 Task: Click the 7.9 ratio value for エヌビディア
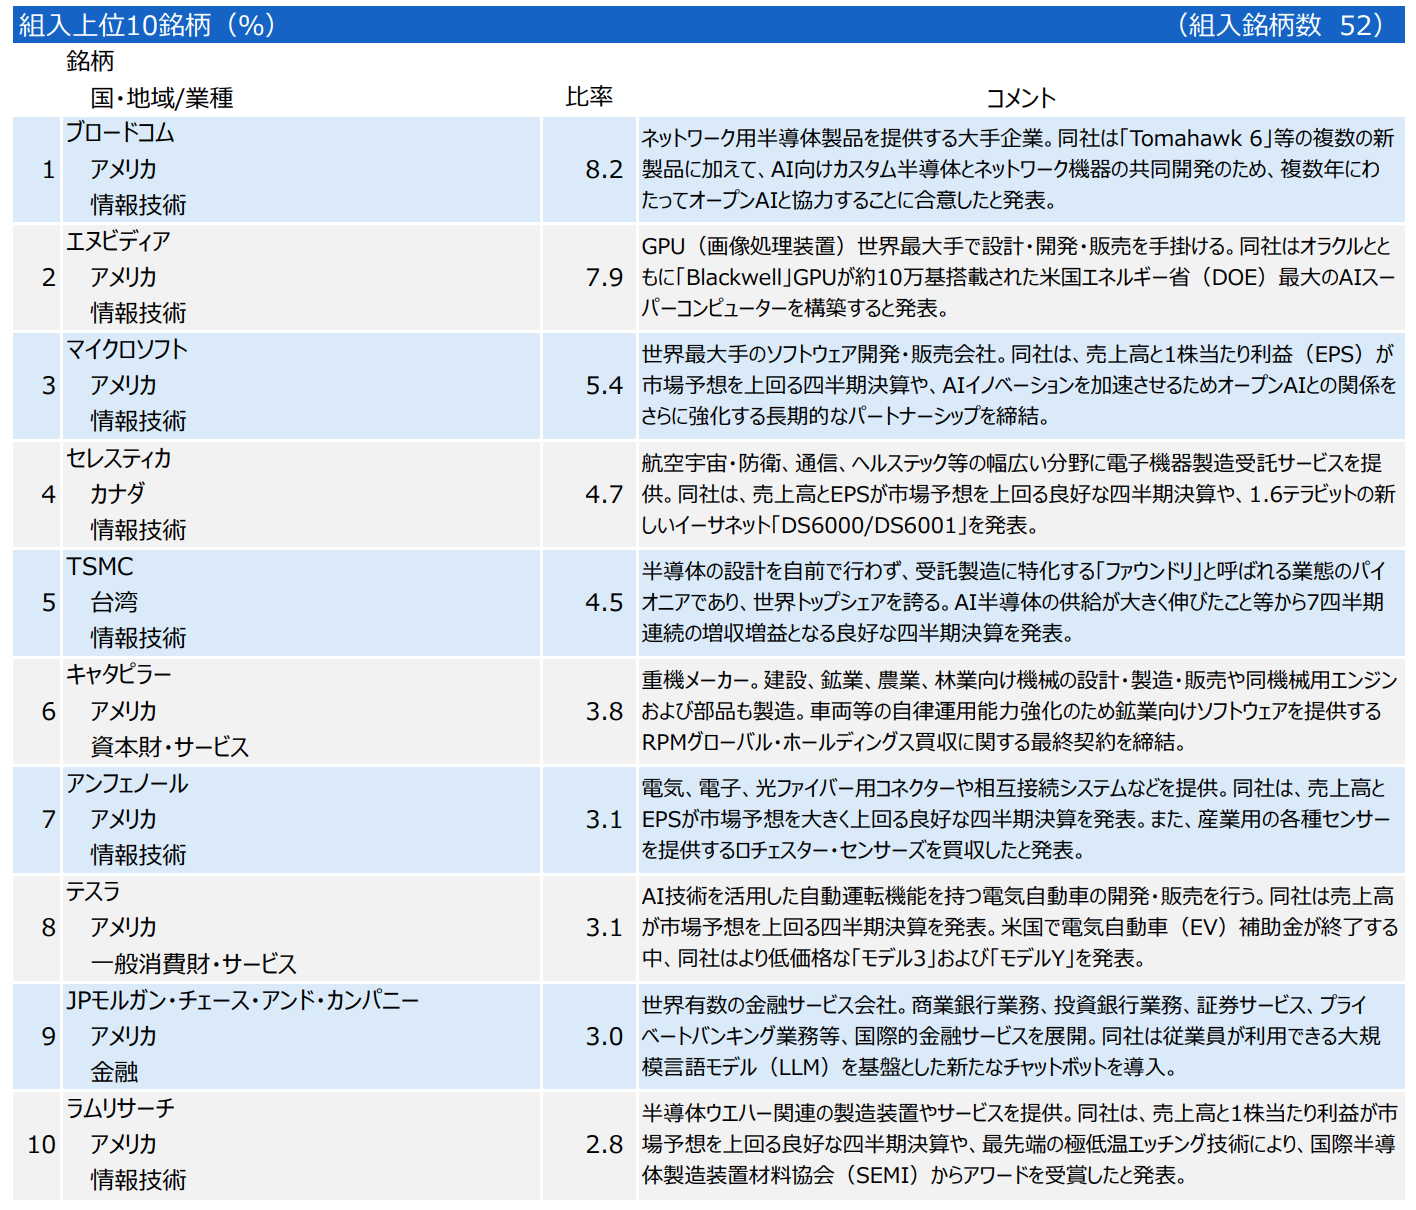coord(607,277)
